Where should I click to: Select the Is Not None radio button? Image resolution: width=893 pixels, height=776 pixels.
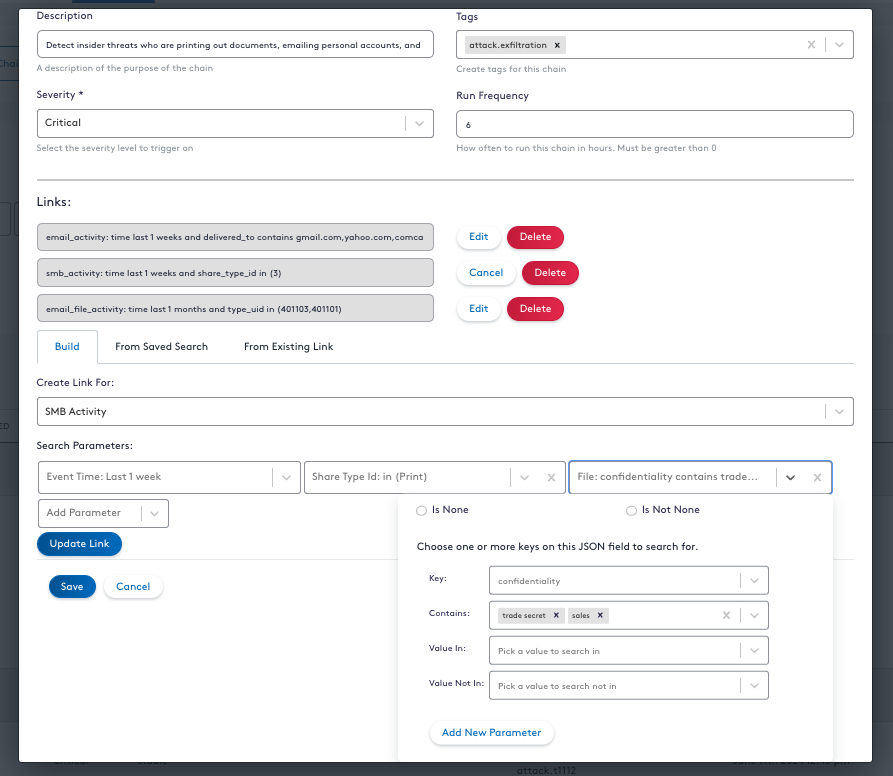point(631,510)
